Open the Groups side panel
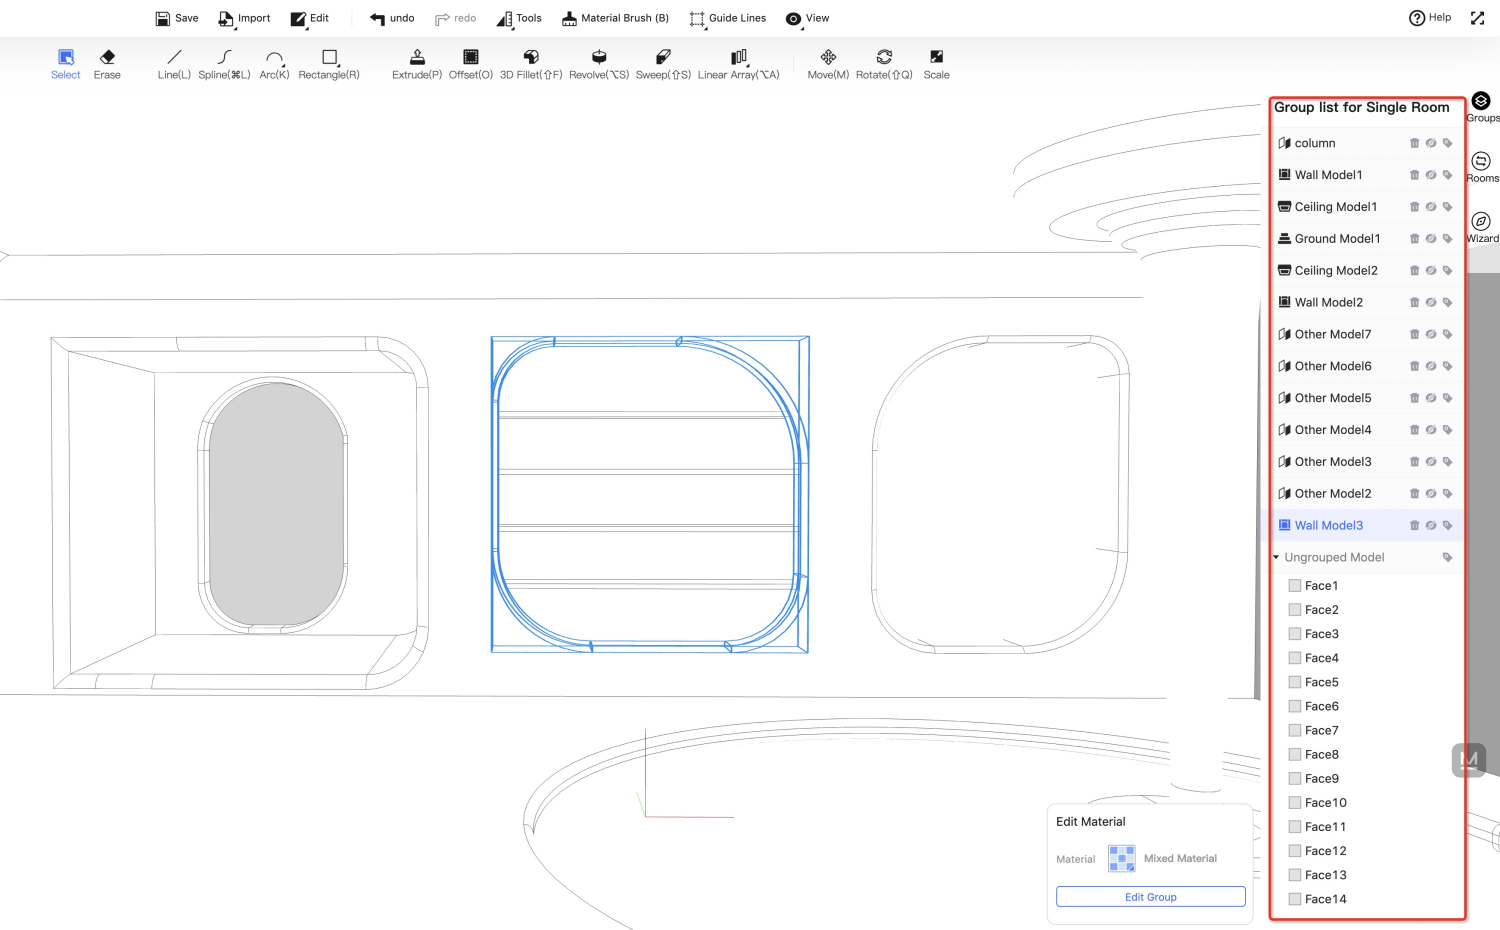This screenshot has width=1500, height=930. click(x=1482, y=106)
